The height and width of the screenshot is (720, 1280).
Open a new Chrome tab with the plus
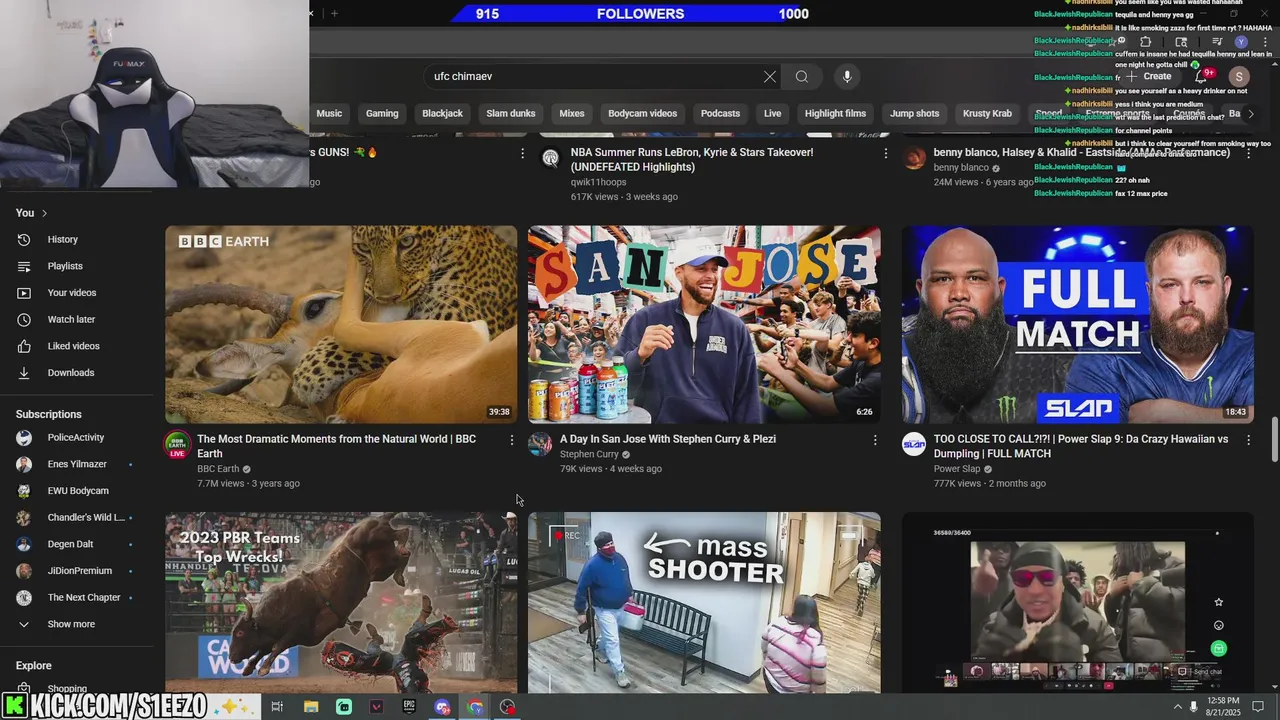(x=334, y=14)
